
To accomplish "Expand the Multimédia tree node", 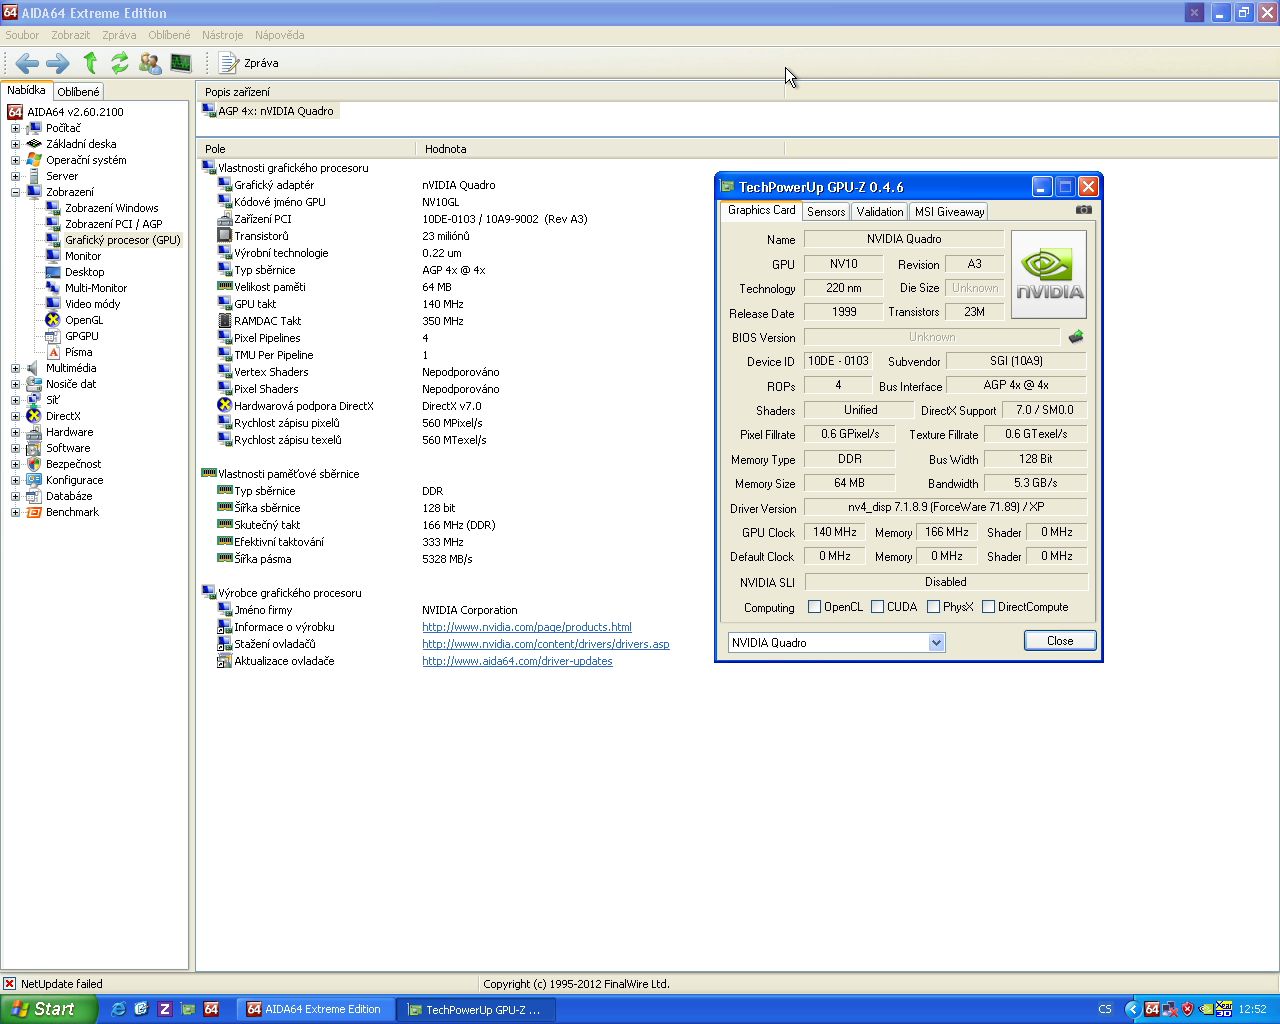I will pos(15,368).
